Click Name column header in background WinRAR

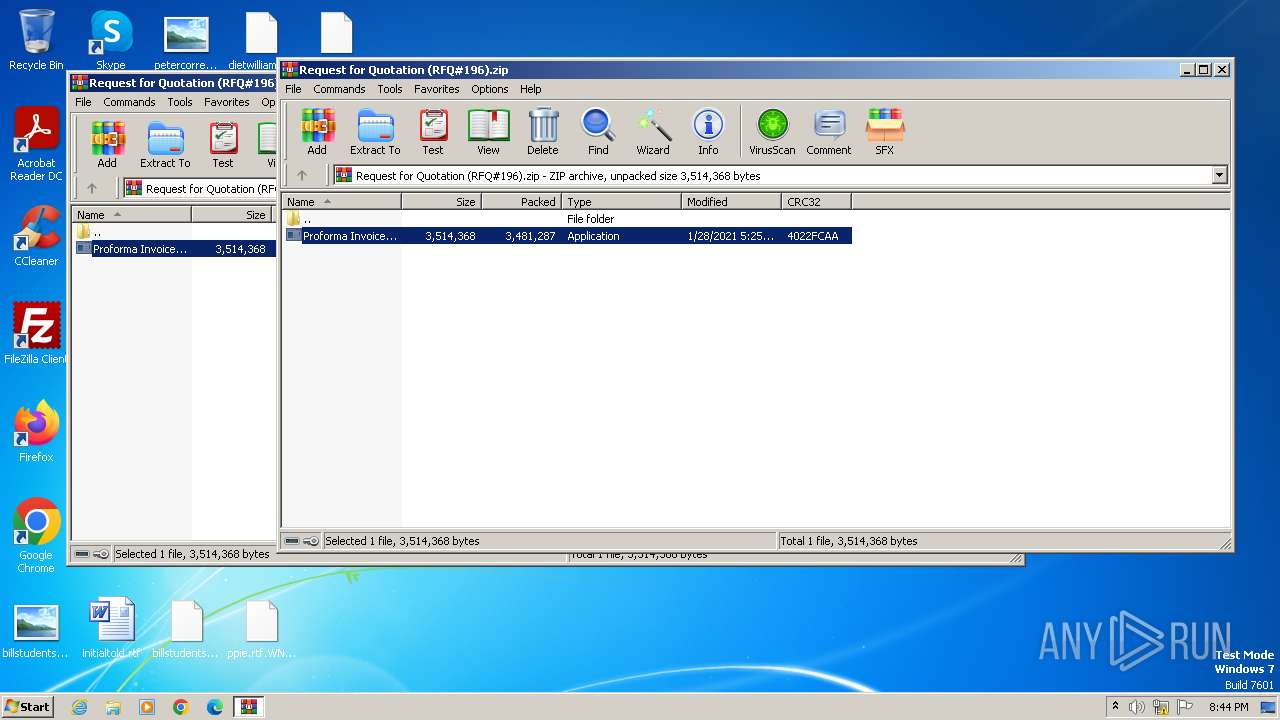click(x=131, y=214)
